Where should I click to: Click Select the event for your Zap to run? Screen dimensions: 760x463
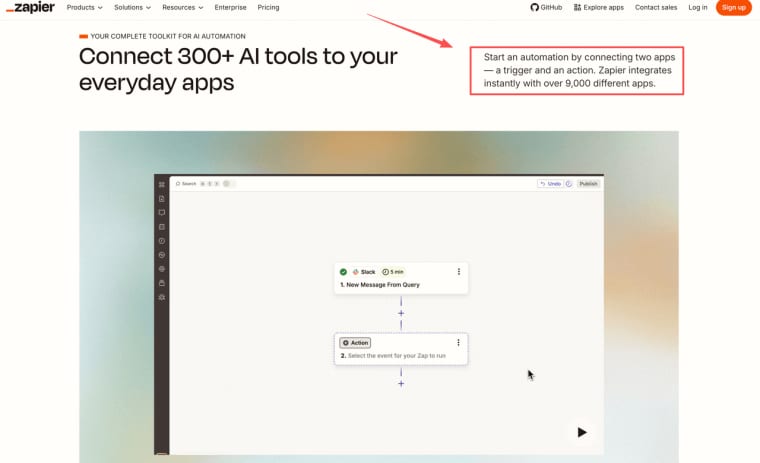click(x=396, y=356)
